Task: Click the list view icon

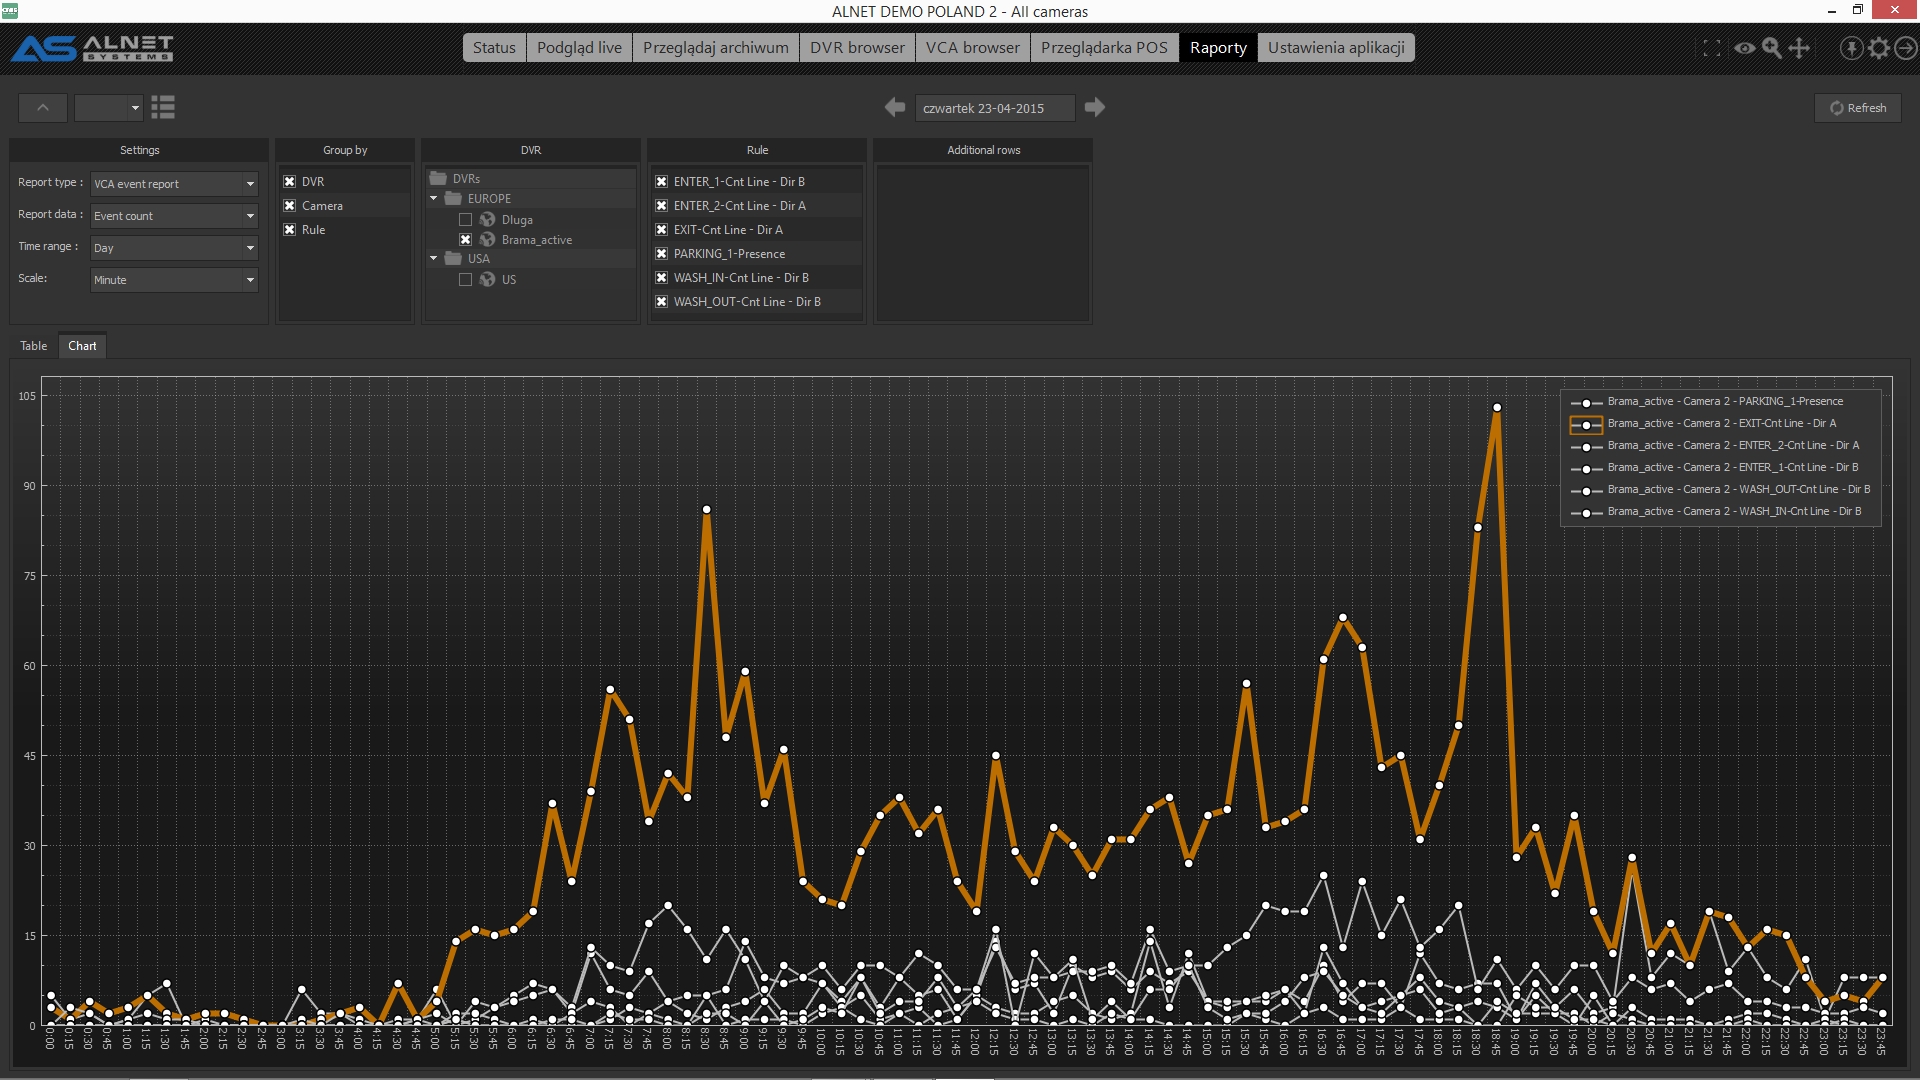Action: 163,107
